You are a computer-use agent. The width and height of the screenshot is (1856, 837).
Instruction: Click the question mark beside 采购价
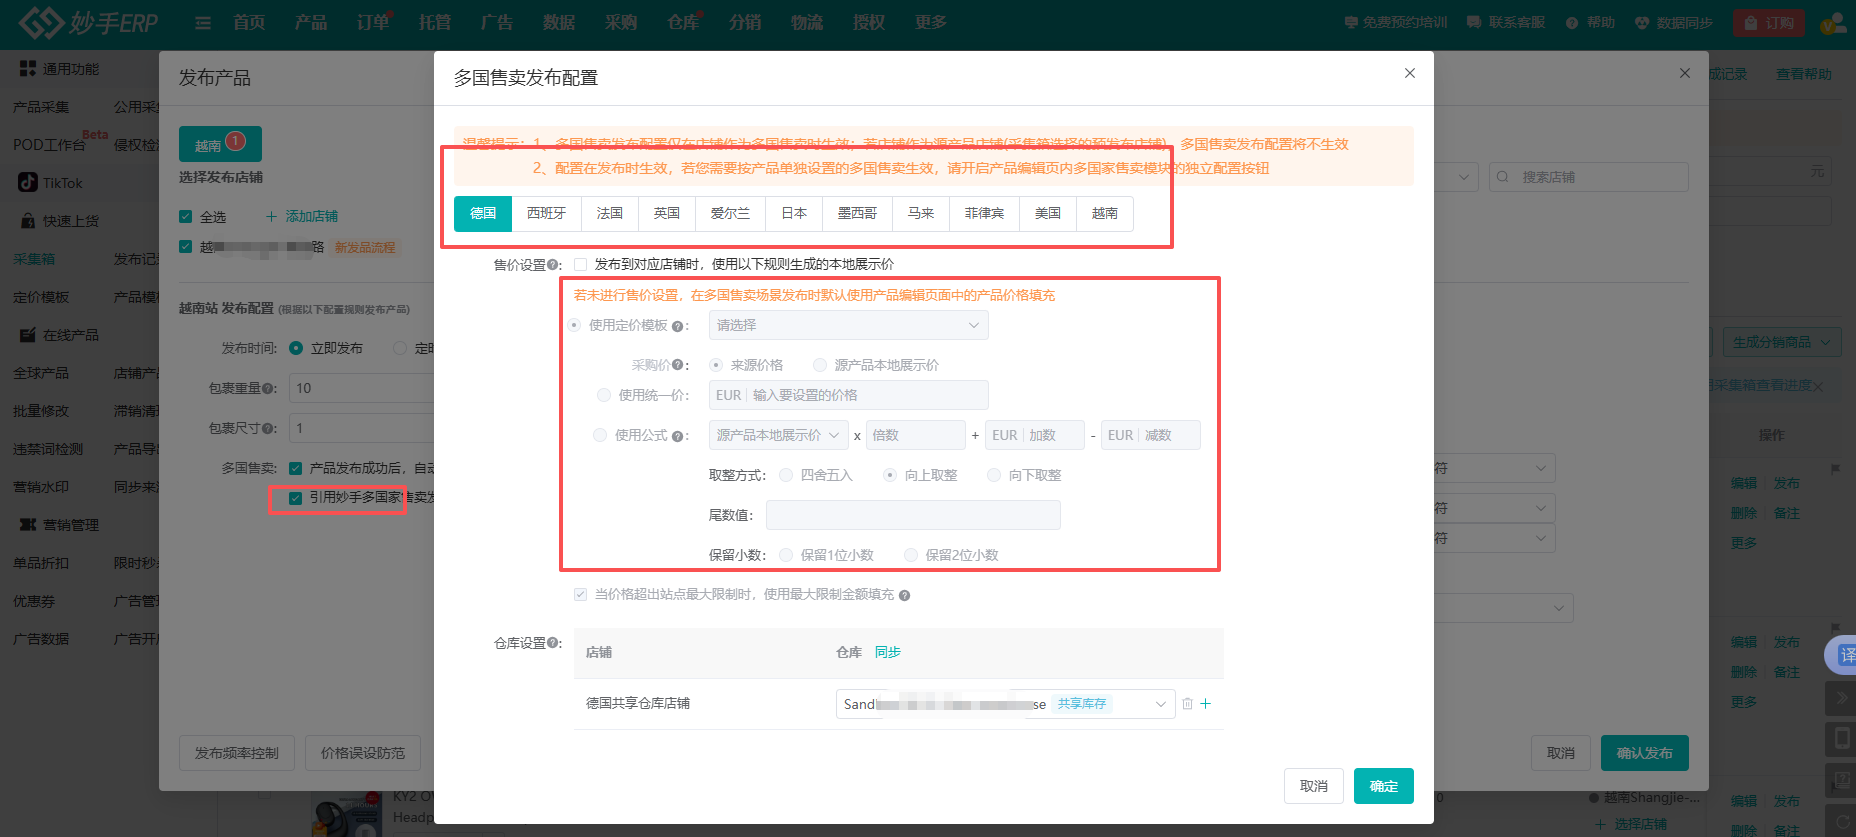tap(677, 366)
